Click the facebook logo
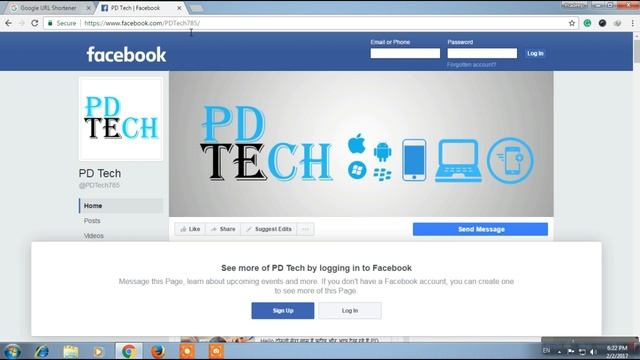640x360 pixels. (x=126, y=54)
